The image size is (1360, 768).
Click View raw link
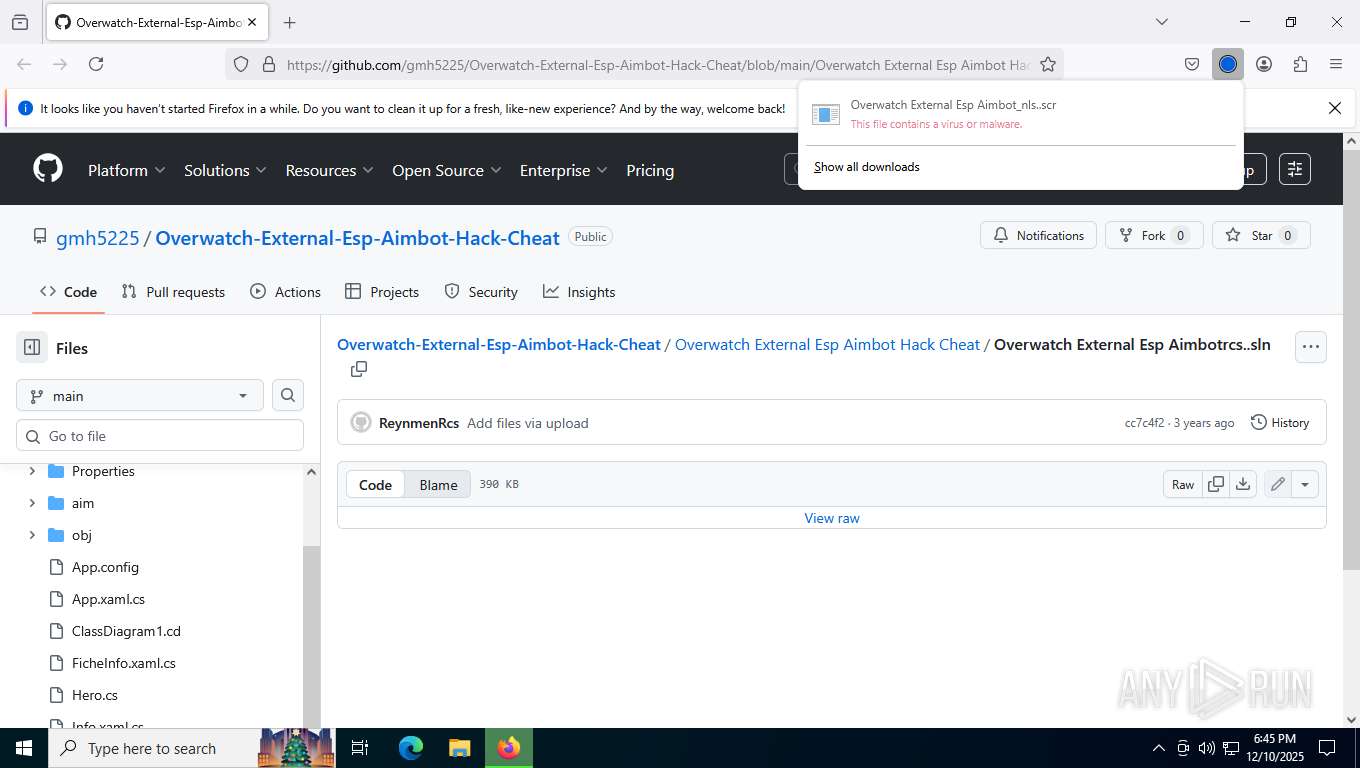[832, 518]
